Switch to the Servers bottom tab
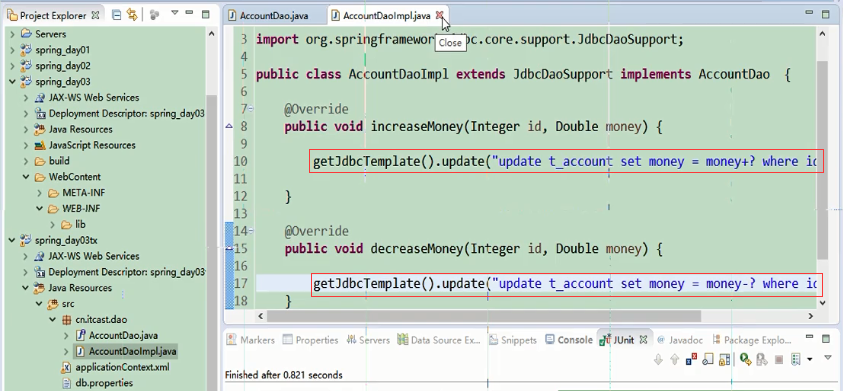Image resolution: width=843 pixels, height=391 pixels. [x=368, y=340]
